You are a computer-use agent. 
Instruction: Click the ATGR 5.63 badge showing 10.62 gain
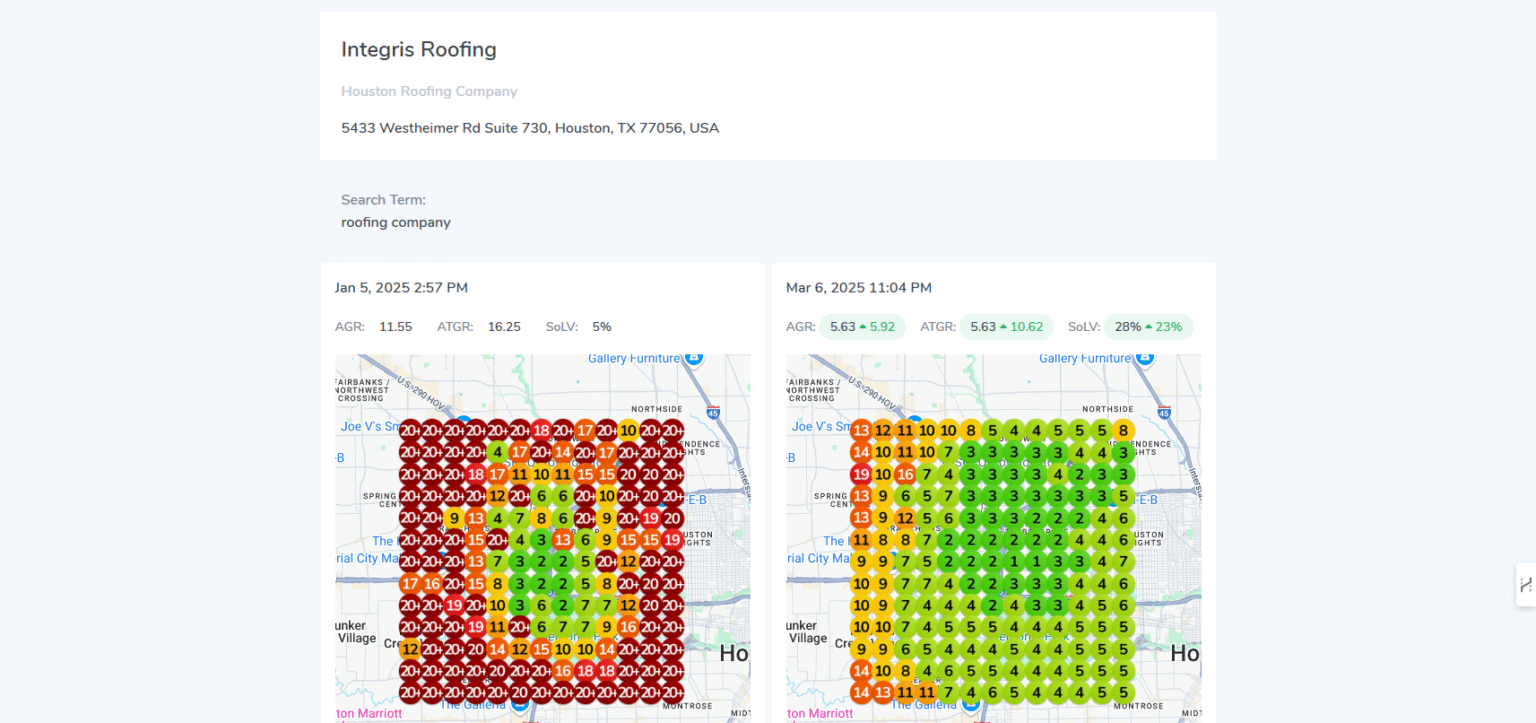point(1006,327)
